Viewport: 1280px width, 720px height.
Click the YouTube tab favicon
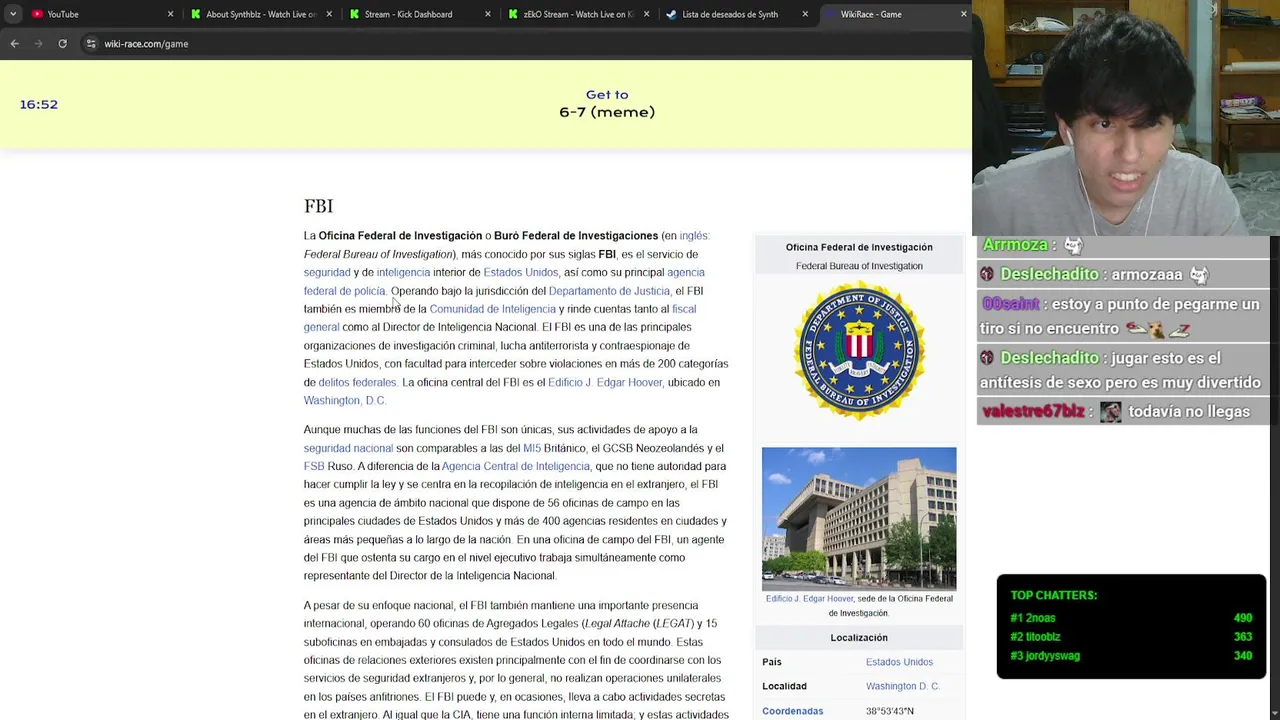[x=37, y=14]
